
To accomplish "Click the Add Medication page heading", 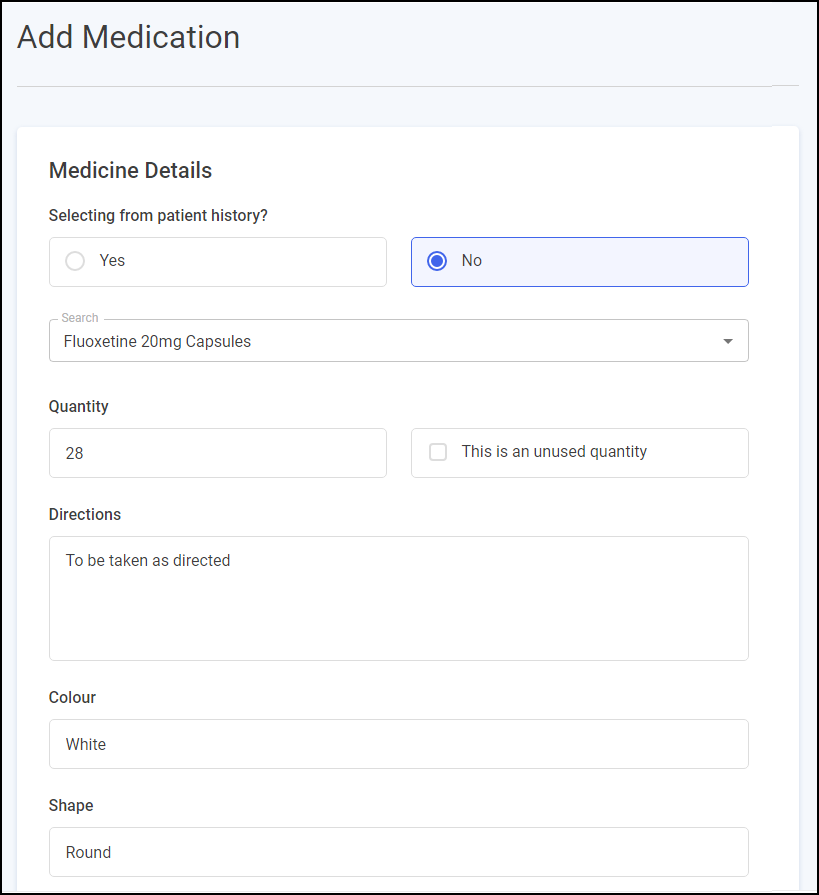I will [129, 37].
